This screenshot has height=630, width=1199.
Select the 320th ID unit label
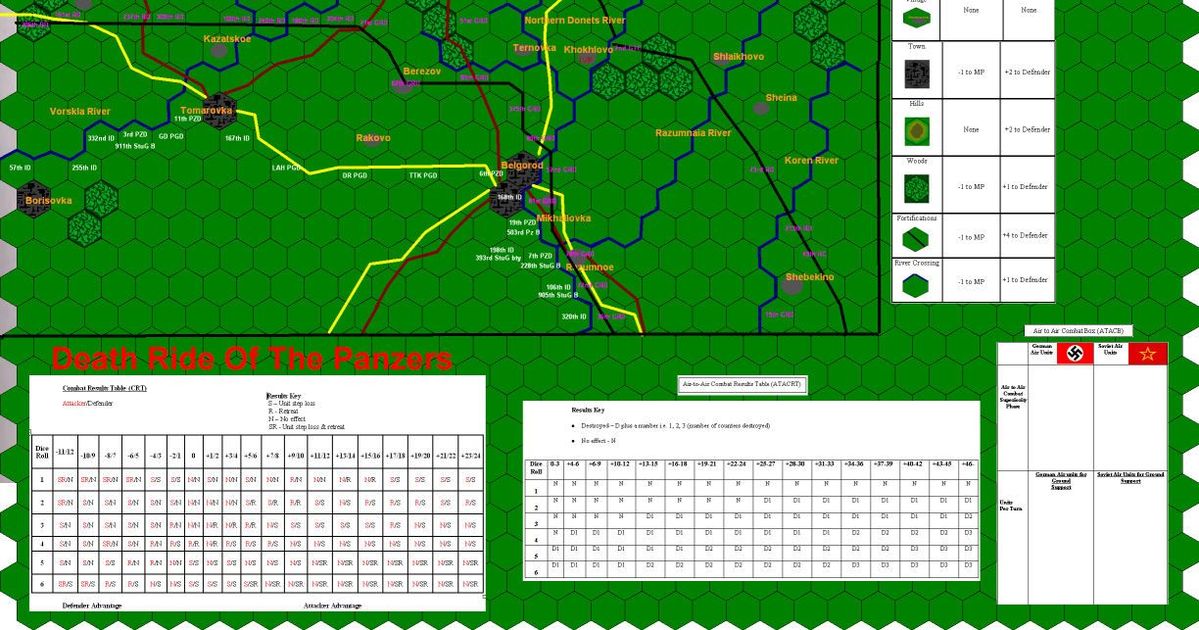click(x=574, y=317)
